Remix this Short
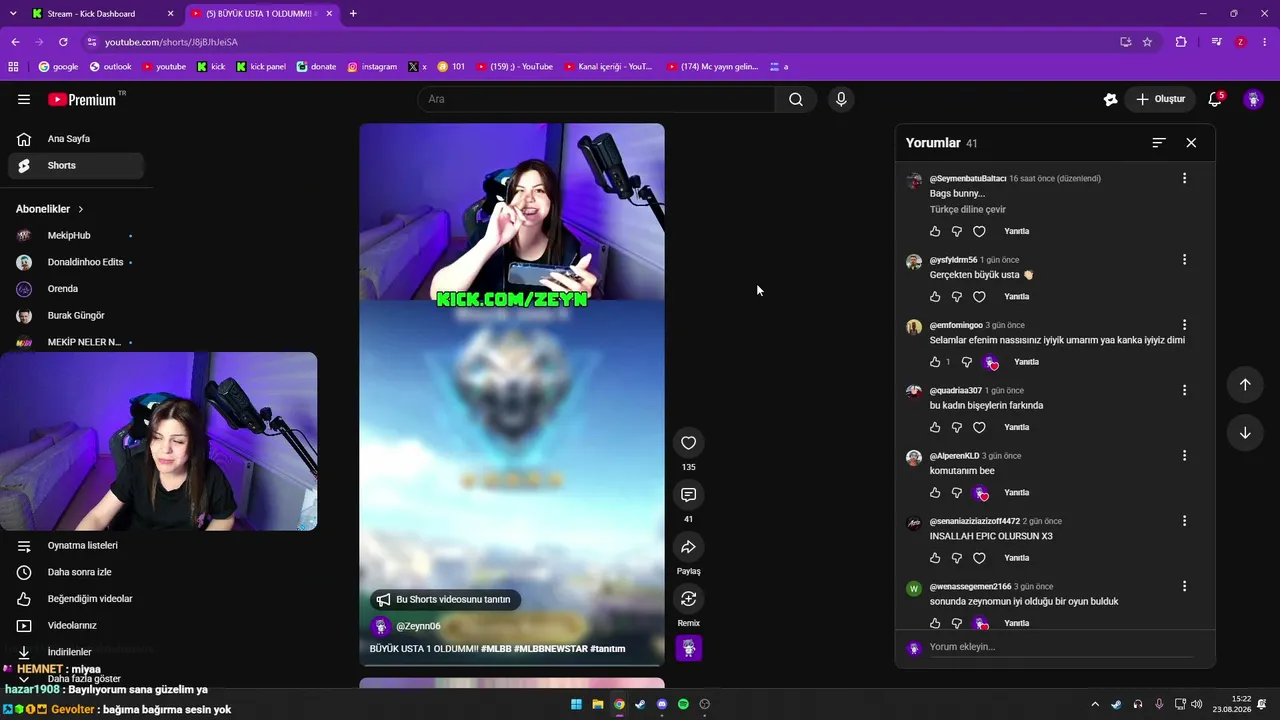Viewport: 1280px width, 720px height. click(x=688, y=599)
